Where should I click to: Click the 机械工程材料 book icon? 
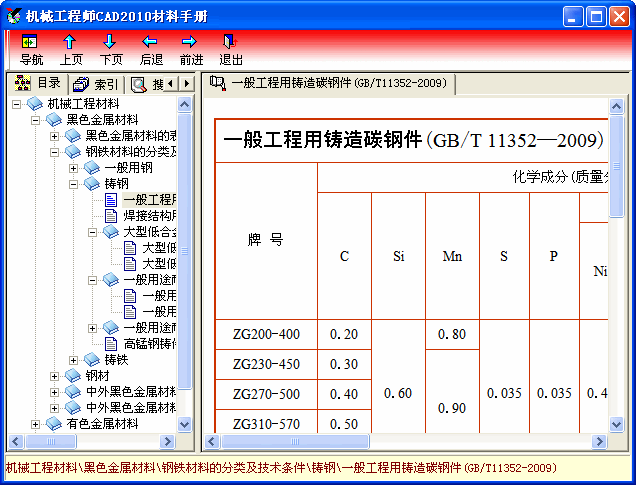(35, 104)
